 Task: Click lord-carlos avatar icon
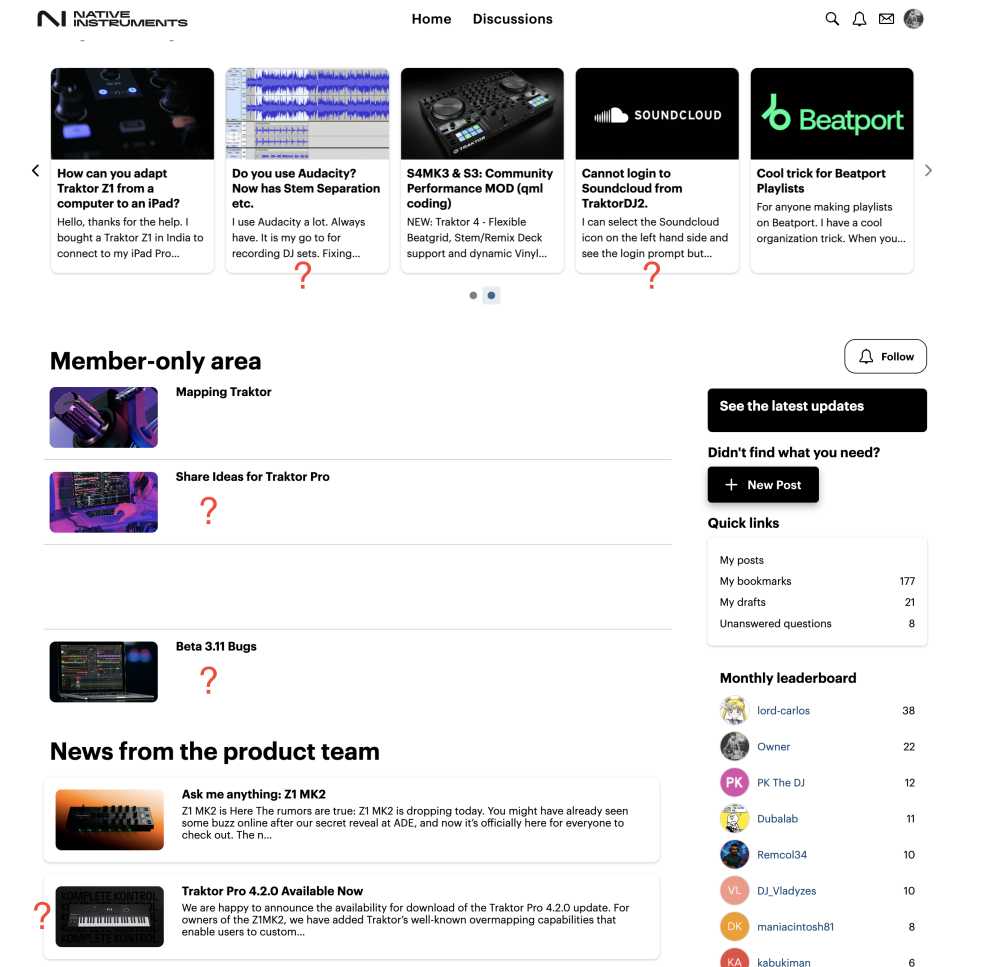click(735, 711)
